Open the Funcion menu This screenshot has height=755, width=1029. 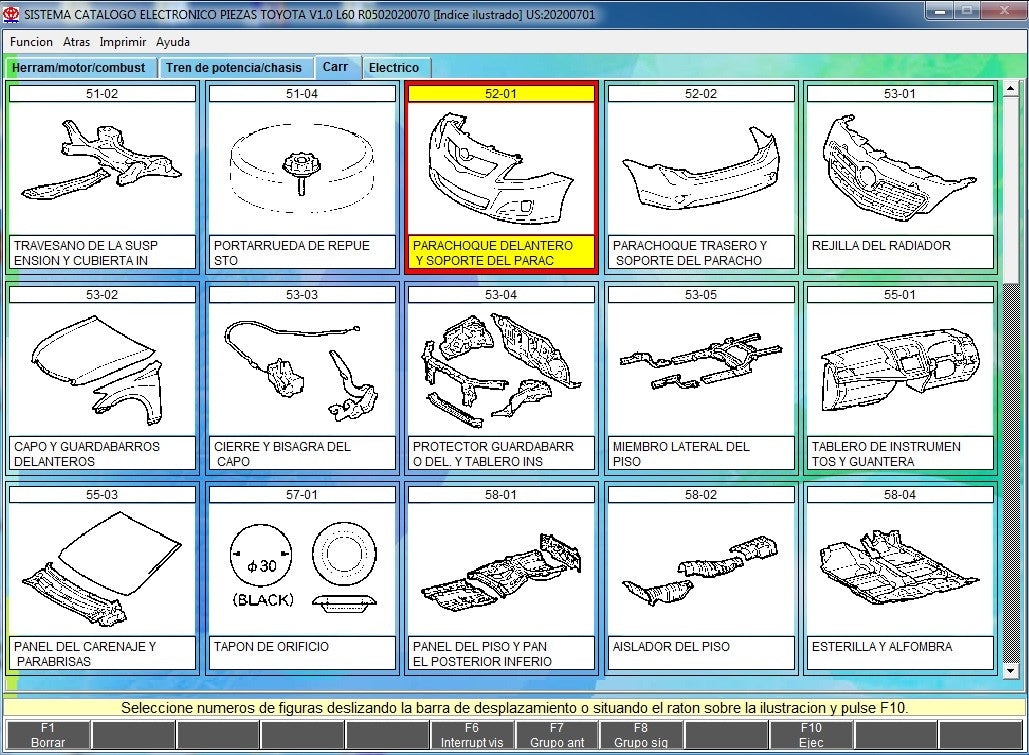[x=31, y=42]
